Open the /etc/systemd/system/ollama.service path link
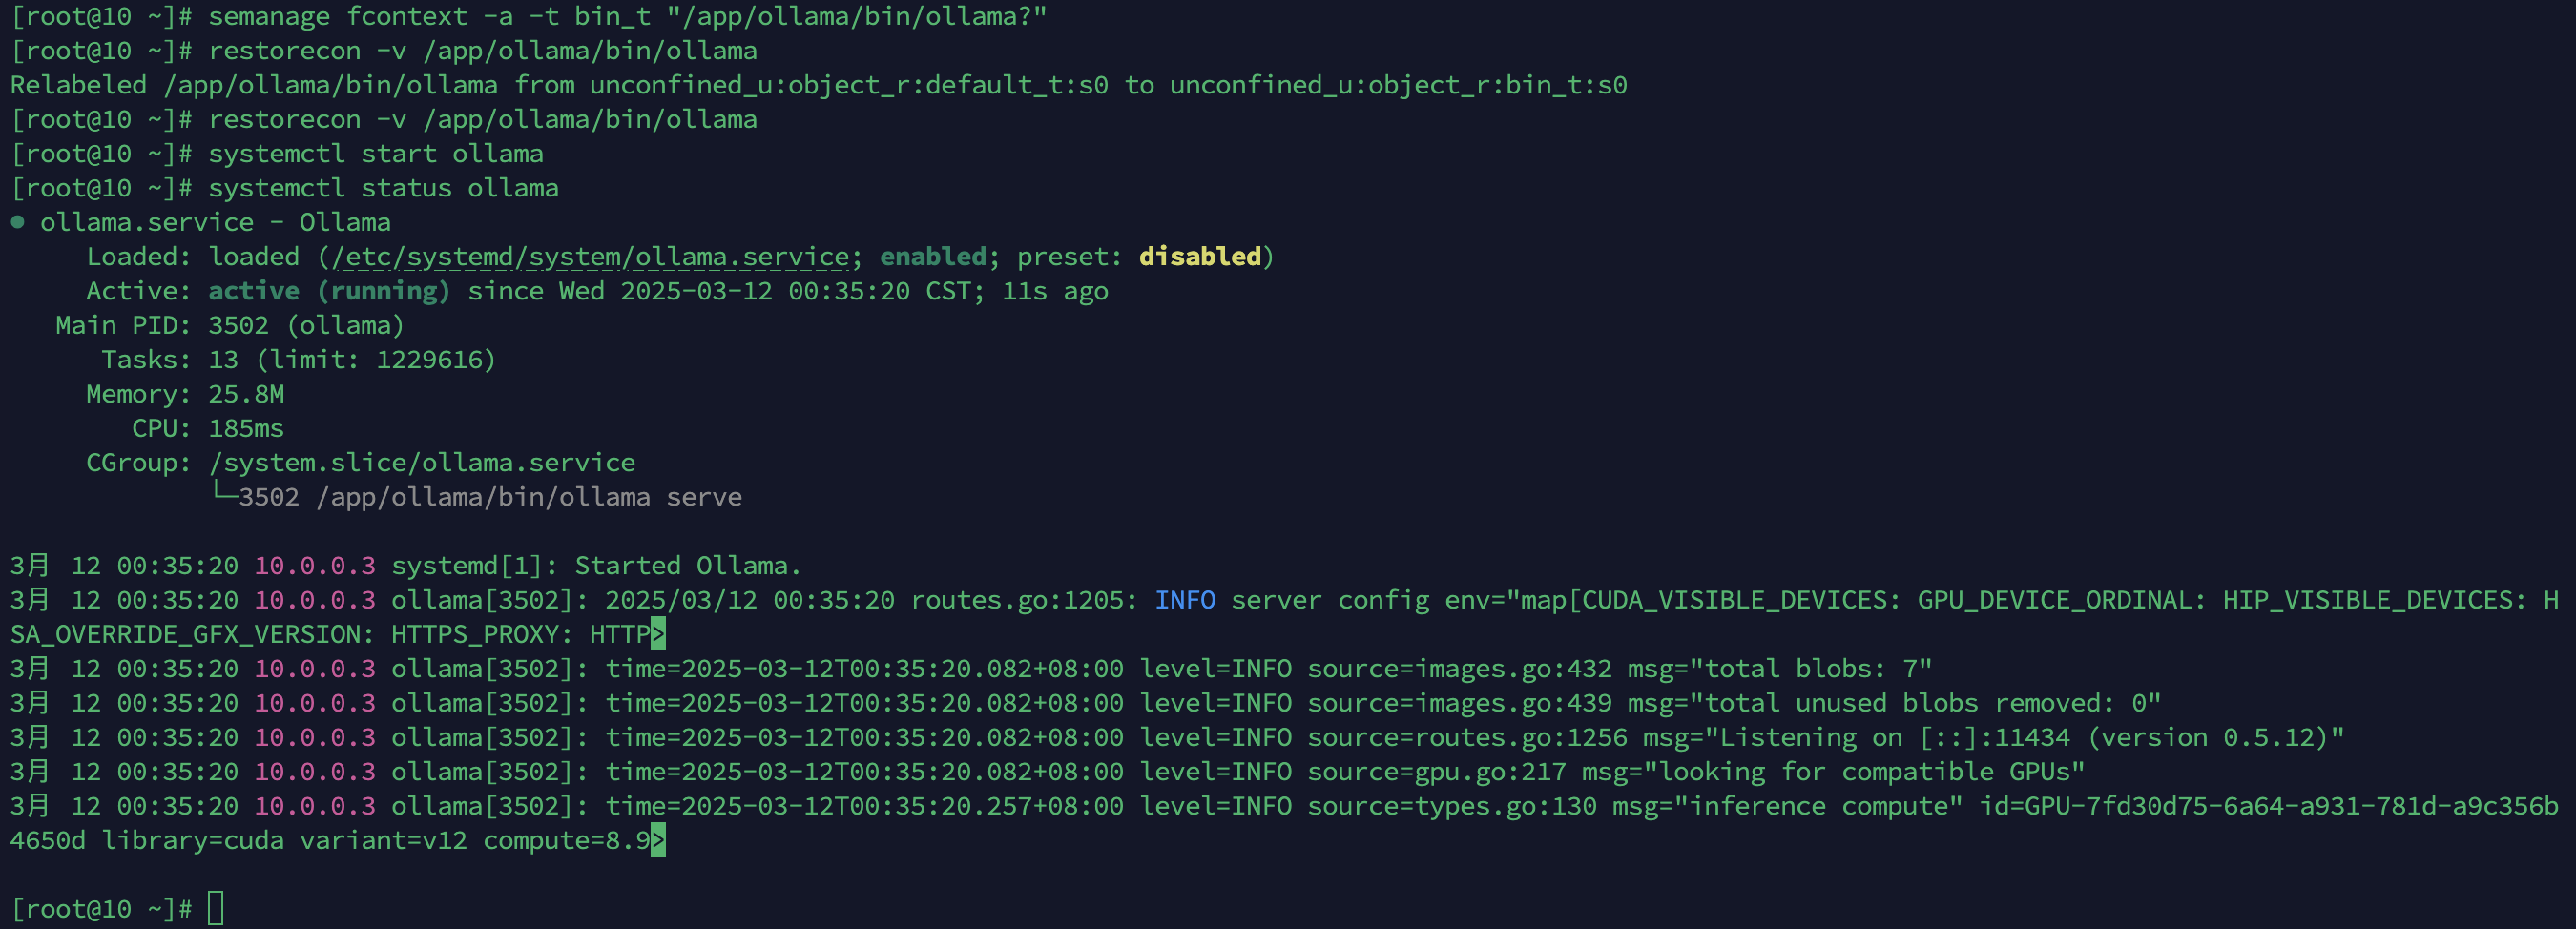Screen dimensions: 2576x929 591,257
